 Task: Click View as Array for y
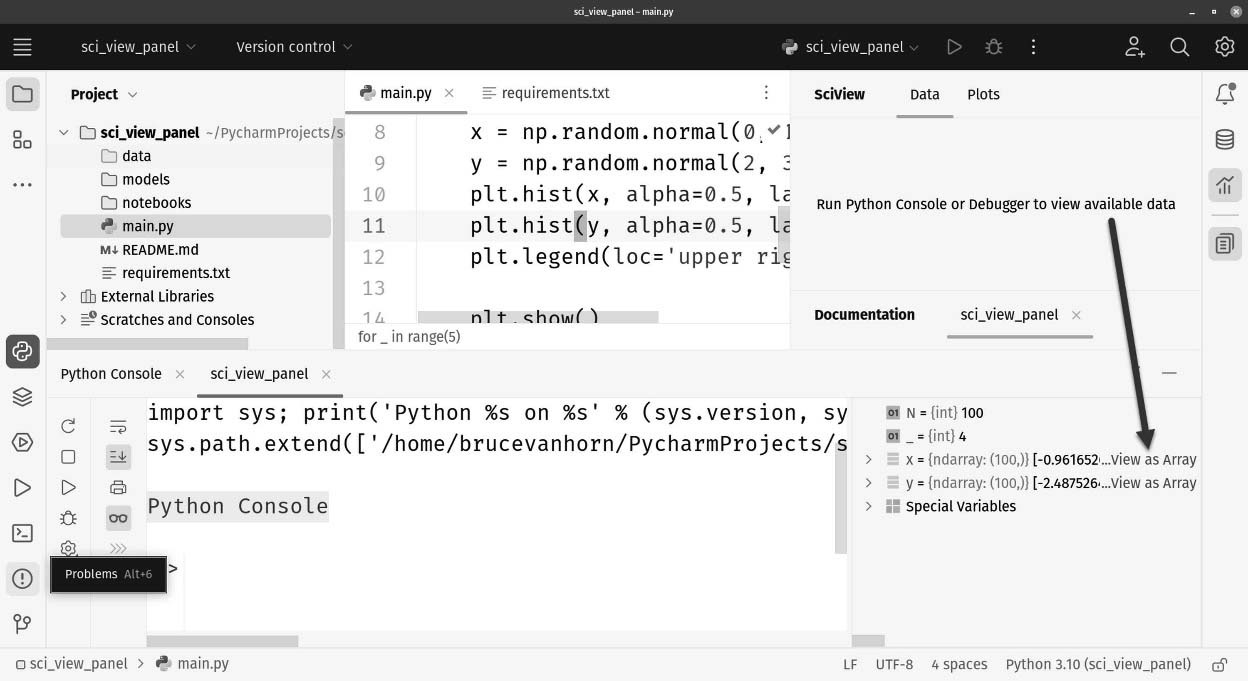click(x=1153, y=483)
